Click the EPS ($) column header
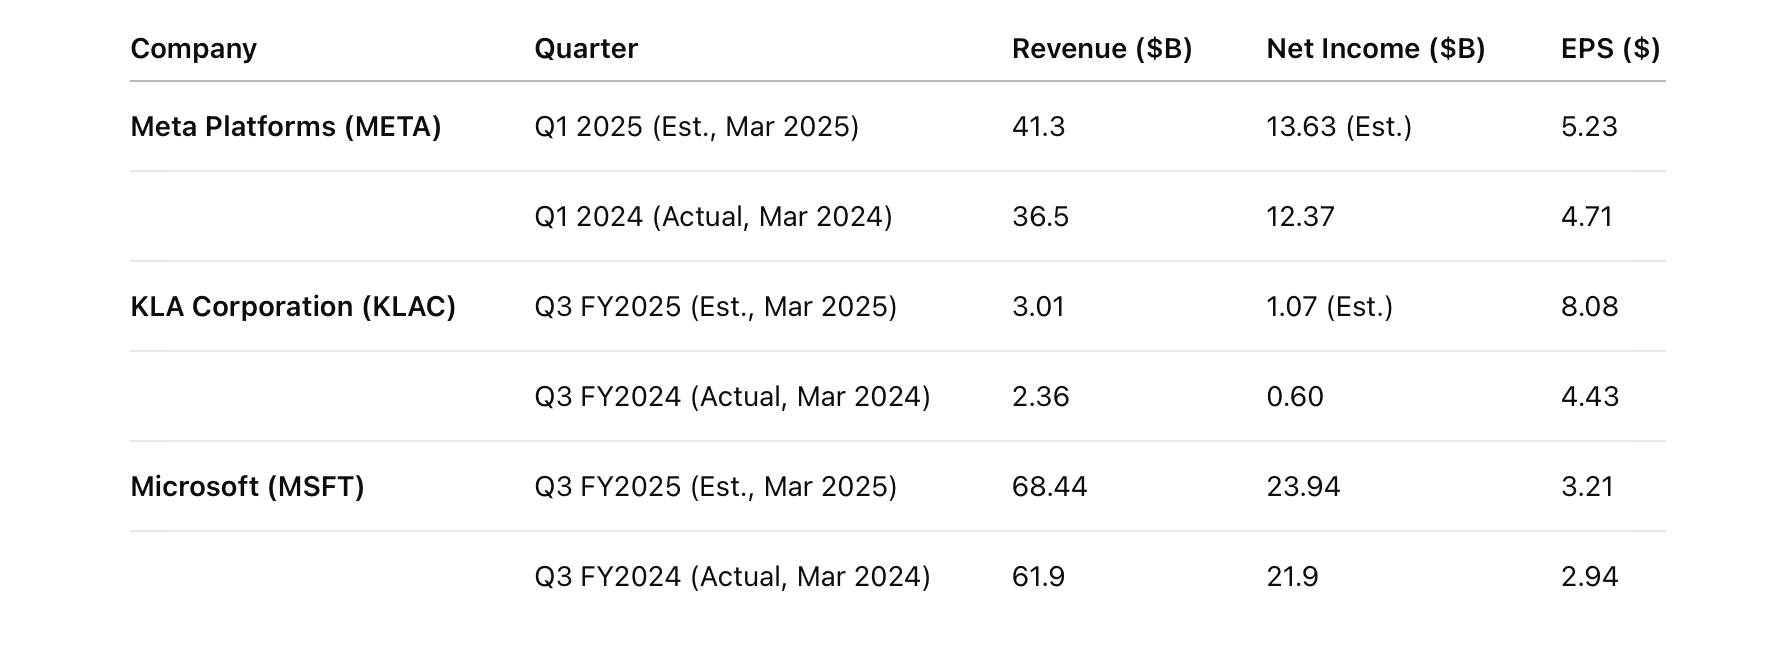 click(x=1610, y=49)
